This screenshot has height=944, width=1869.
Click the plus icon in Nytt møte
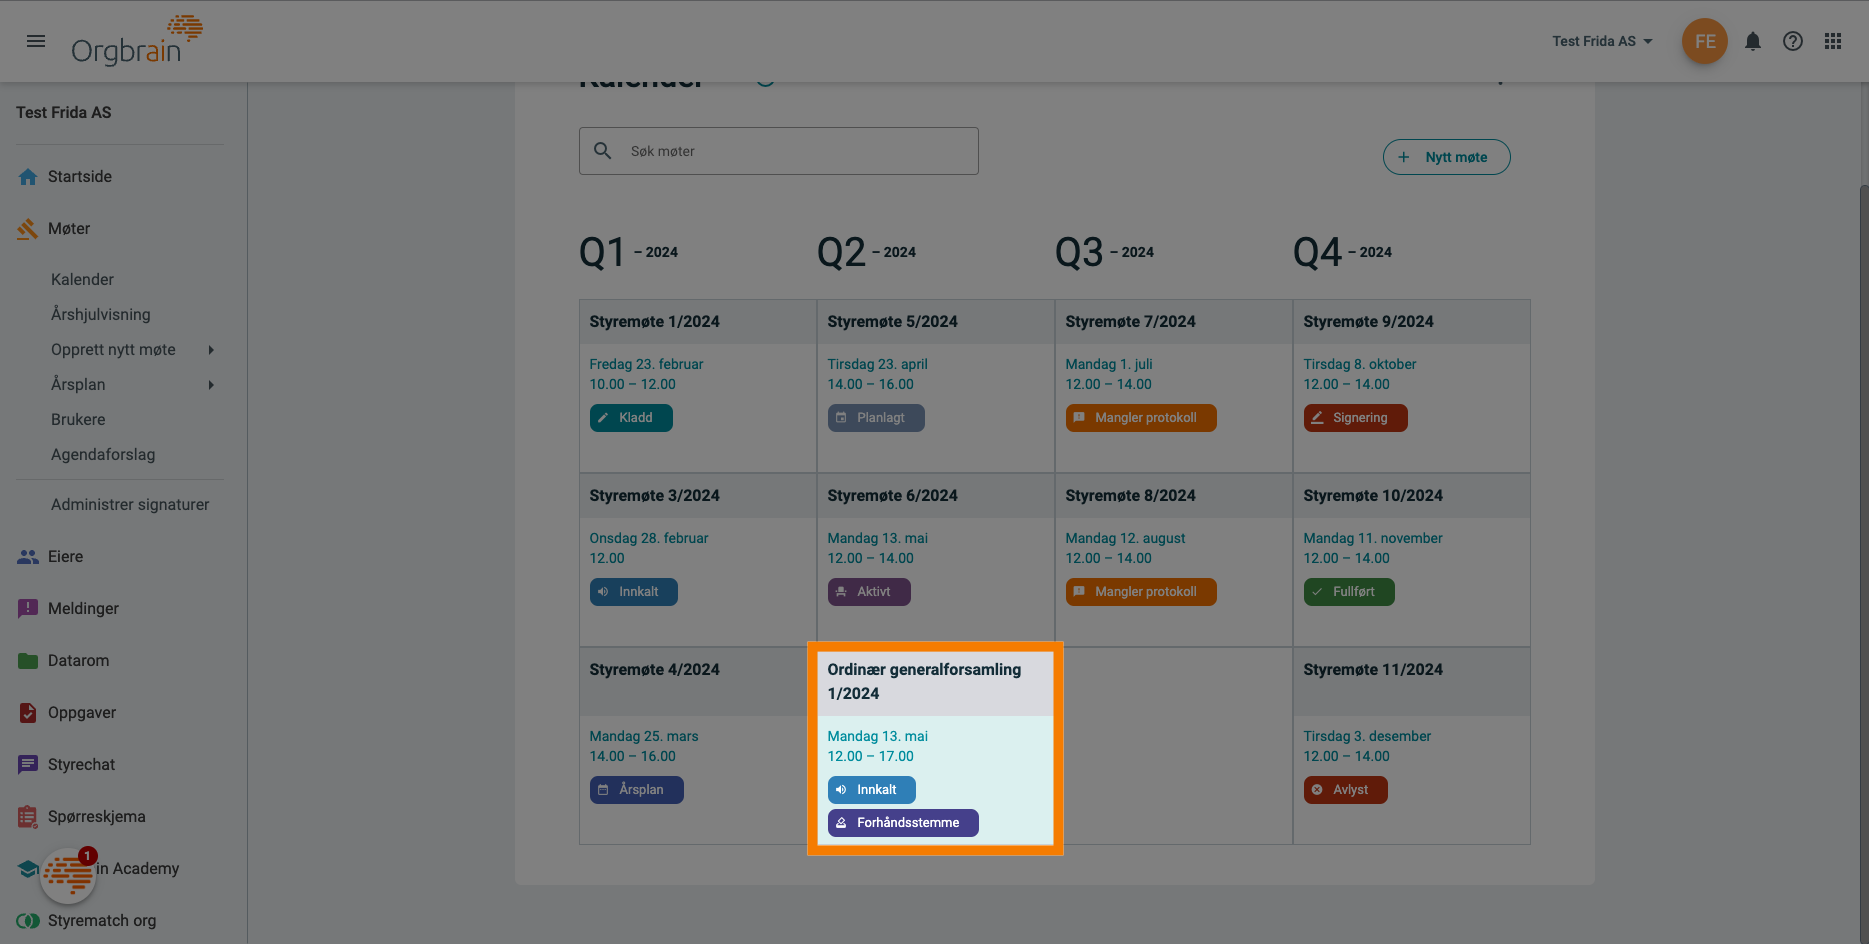(x=1404, y=157)
